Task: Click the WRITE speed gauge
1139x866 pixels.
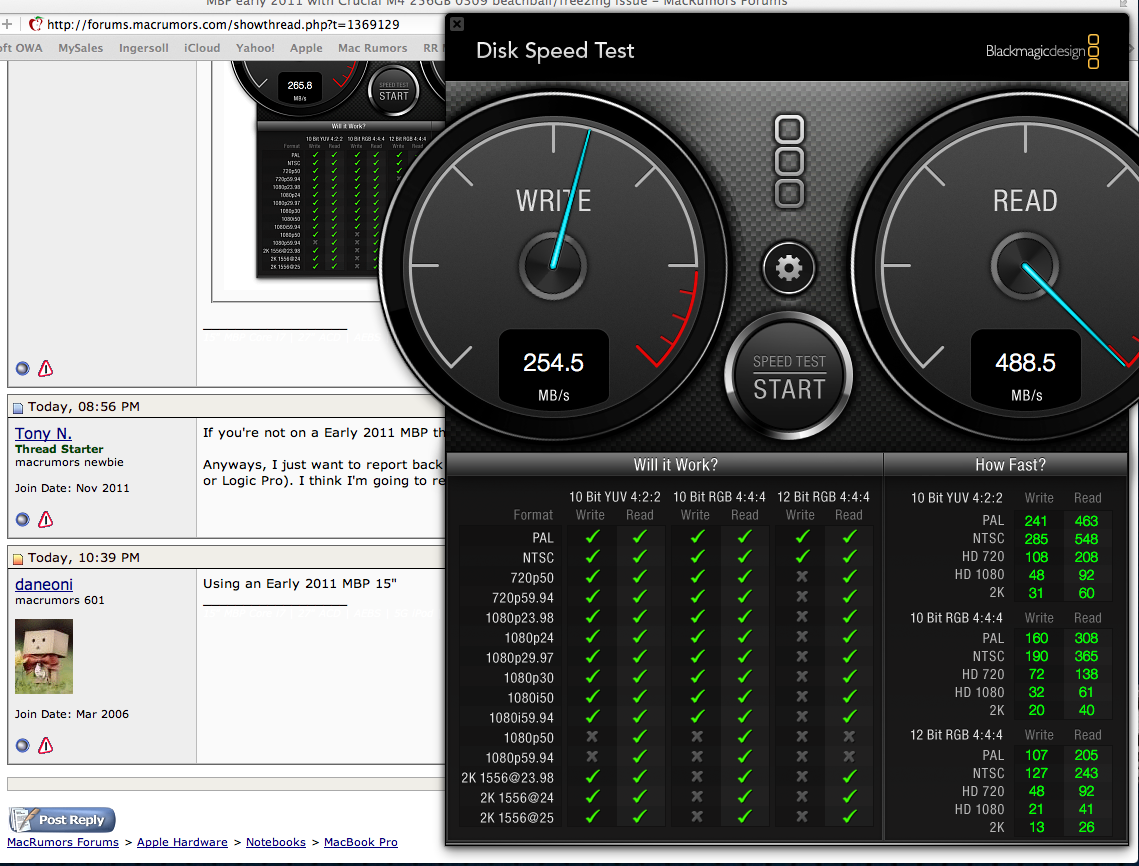Action: coord(554,265)
